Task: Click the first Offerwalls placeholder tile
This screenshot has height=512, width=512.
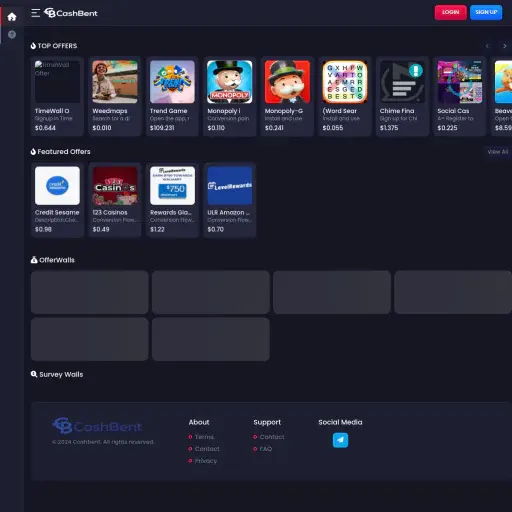Action: point(90,292)
